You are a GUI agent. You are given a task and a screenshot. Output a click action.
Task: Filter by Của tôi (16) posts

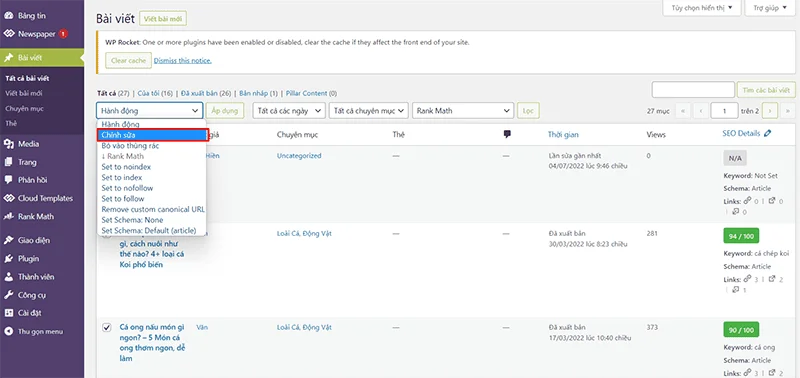155,93
